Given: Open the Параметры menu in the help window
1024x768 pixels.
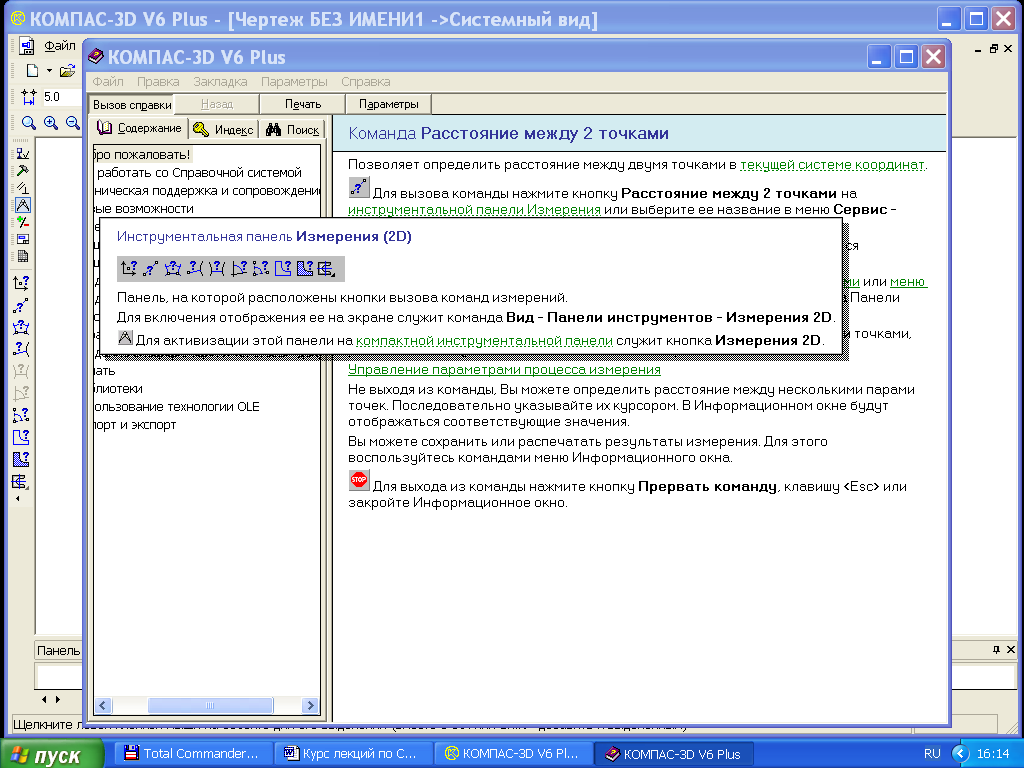Looking at the screenshot, I should point(294,82).
